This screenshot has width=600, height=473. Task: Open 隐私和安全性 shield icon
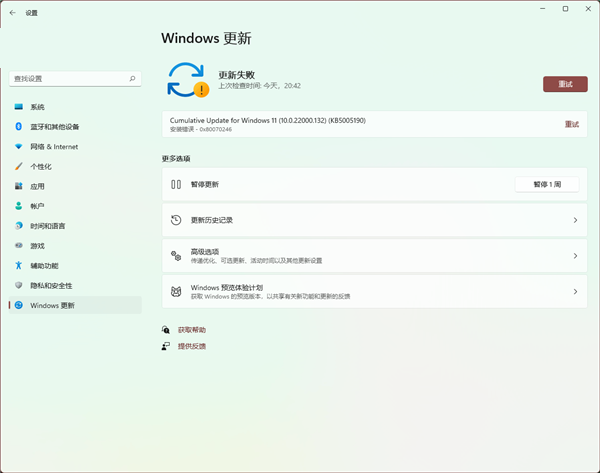[x=18, y=285]
